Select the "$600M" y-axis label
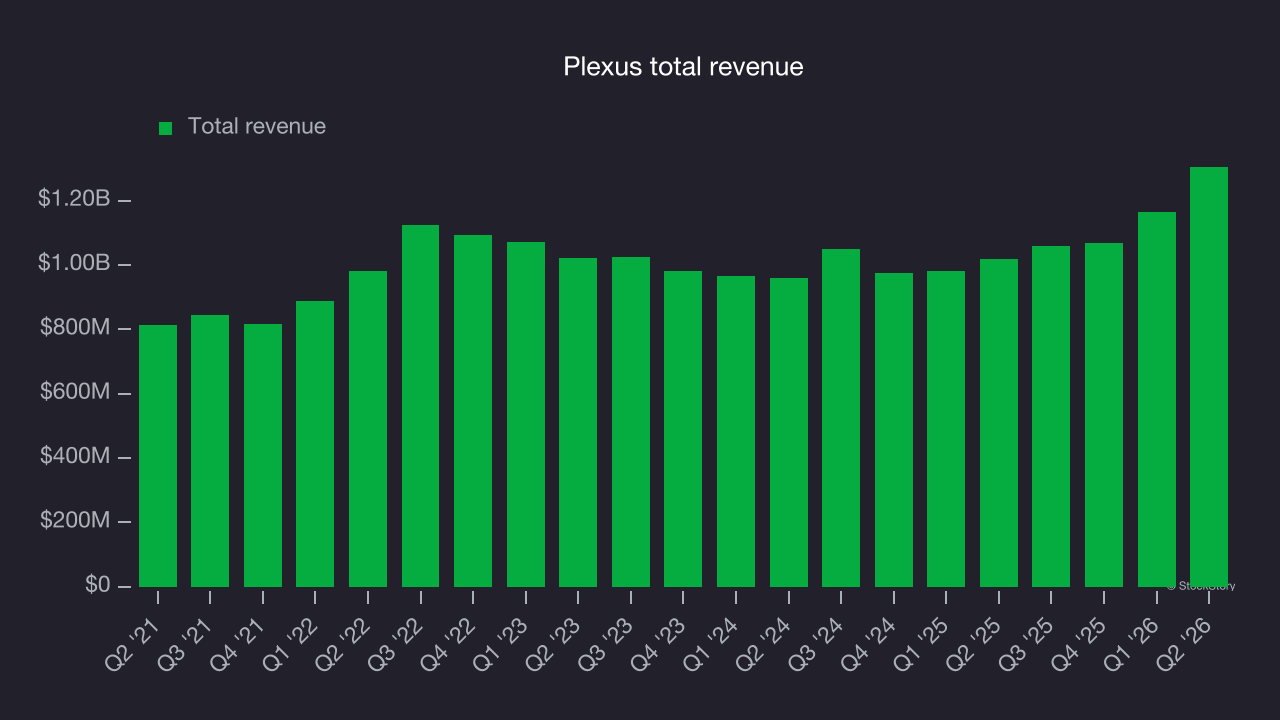Image resolution: width=1280 pixels, height=720 pixels. click(x=75, y=392)
